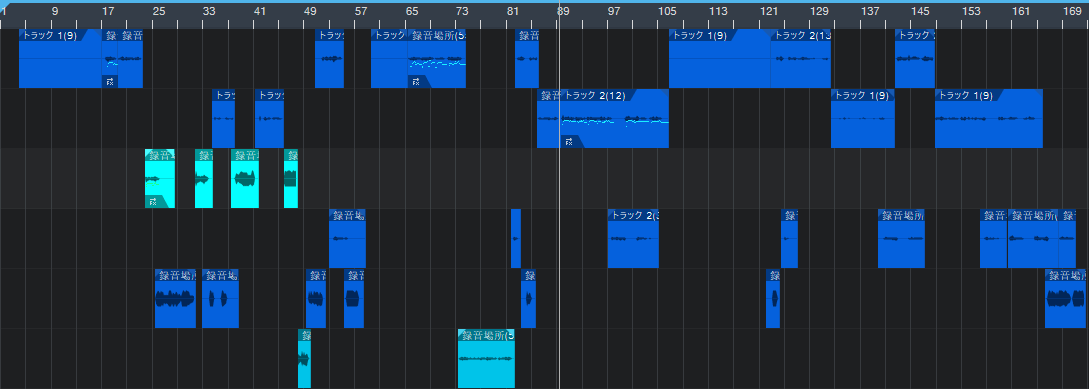Select fifth-track 録音場 clip starting near bar 33
Screen dimensions: 1089x389
(x=220, y=299)
